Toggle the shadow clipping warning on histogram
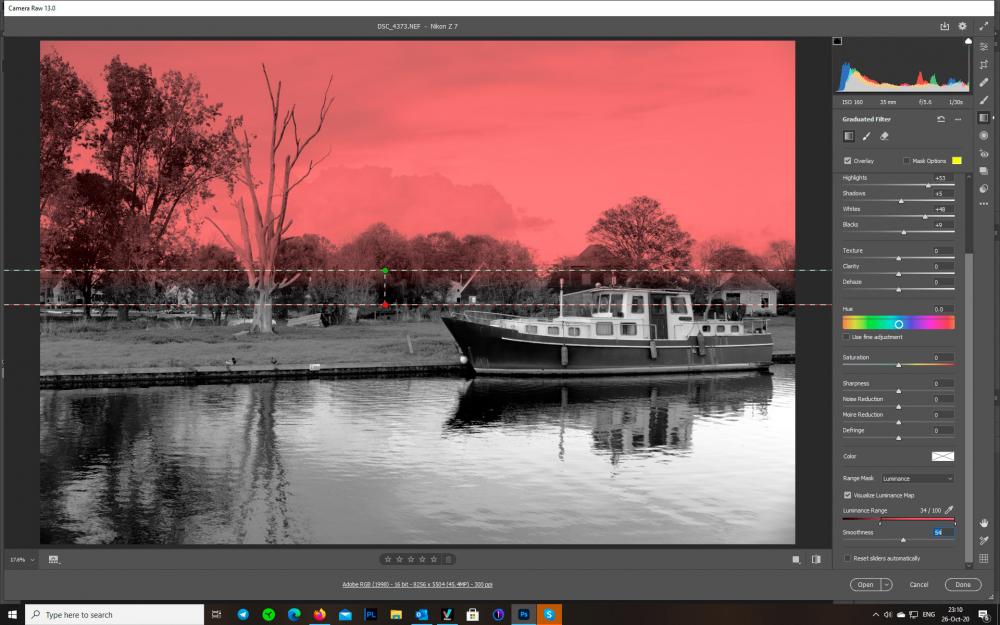The height and width of the screenshot is (625, 1000). coord(837,41)
